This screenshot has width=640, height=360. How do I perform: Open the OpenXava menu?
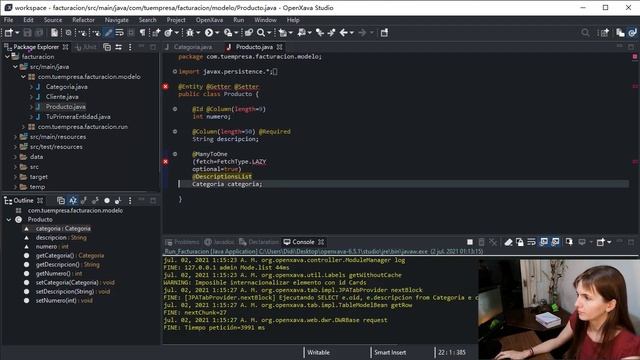209,20
